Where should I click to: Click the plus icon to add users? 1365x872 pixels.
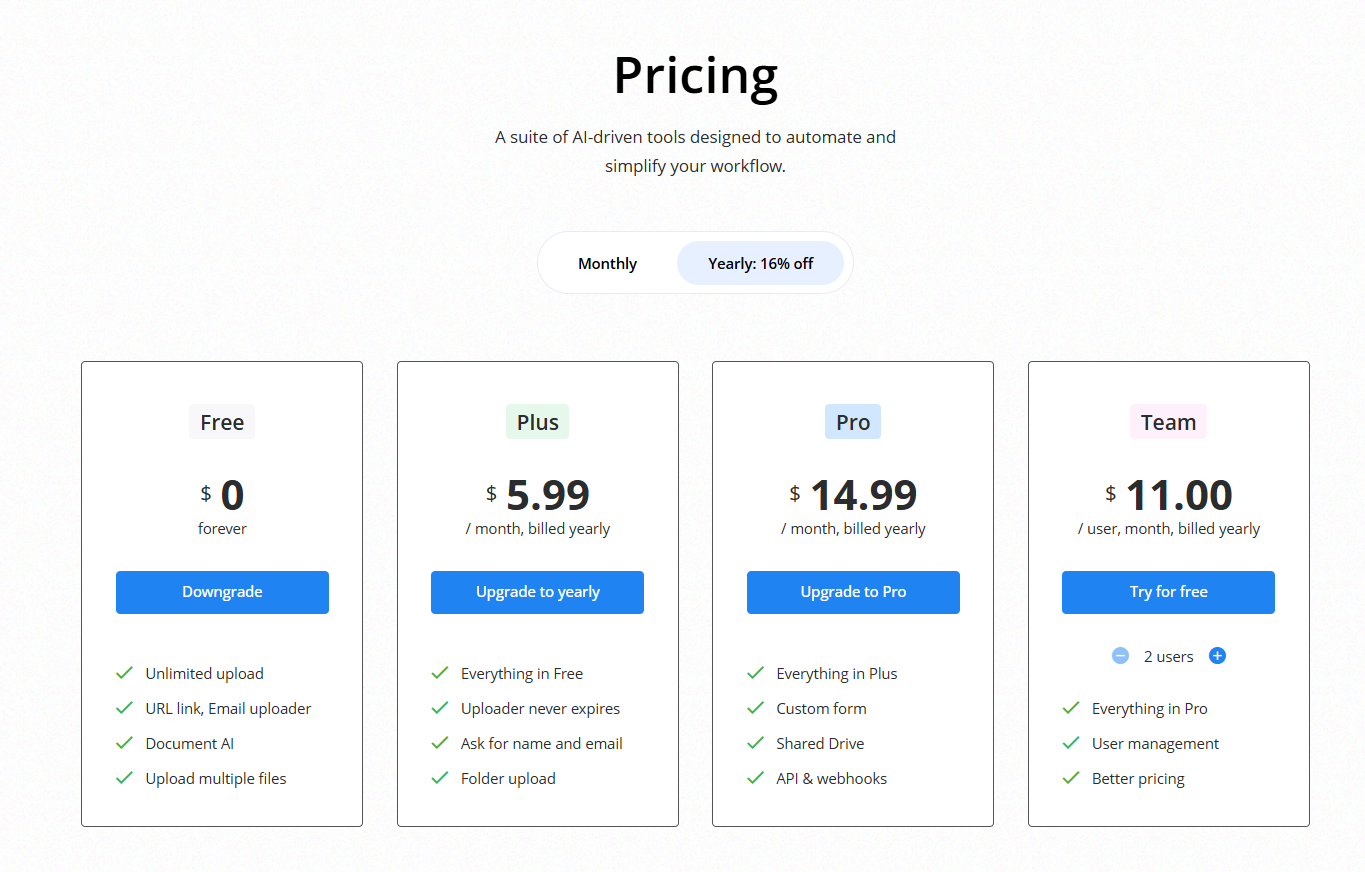point(1217,656)
